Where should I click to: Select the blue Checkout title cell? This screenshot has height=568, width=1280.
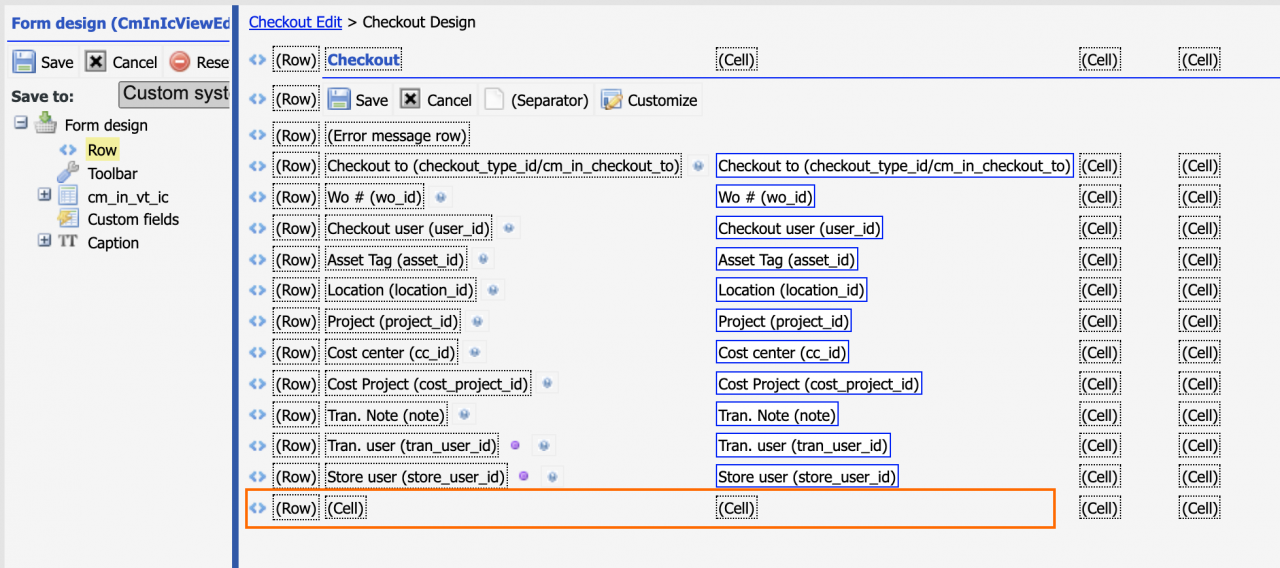tap(364, 60)
